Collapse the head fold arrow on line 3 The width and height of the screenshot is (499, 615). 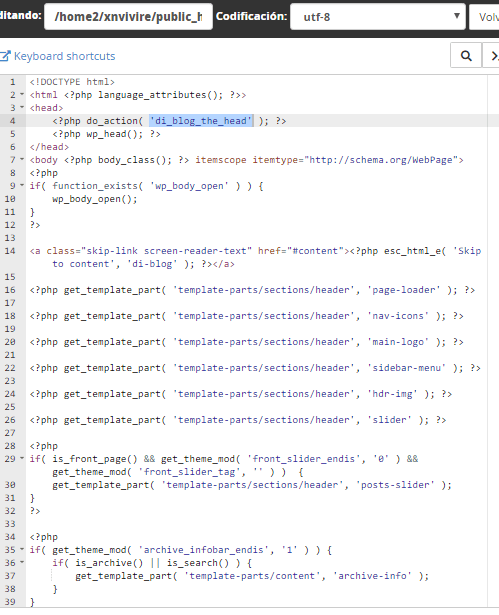[22, 107]
